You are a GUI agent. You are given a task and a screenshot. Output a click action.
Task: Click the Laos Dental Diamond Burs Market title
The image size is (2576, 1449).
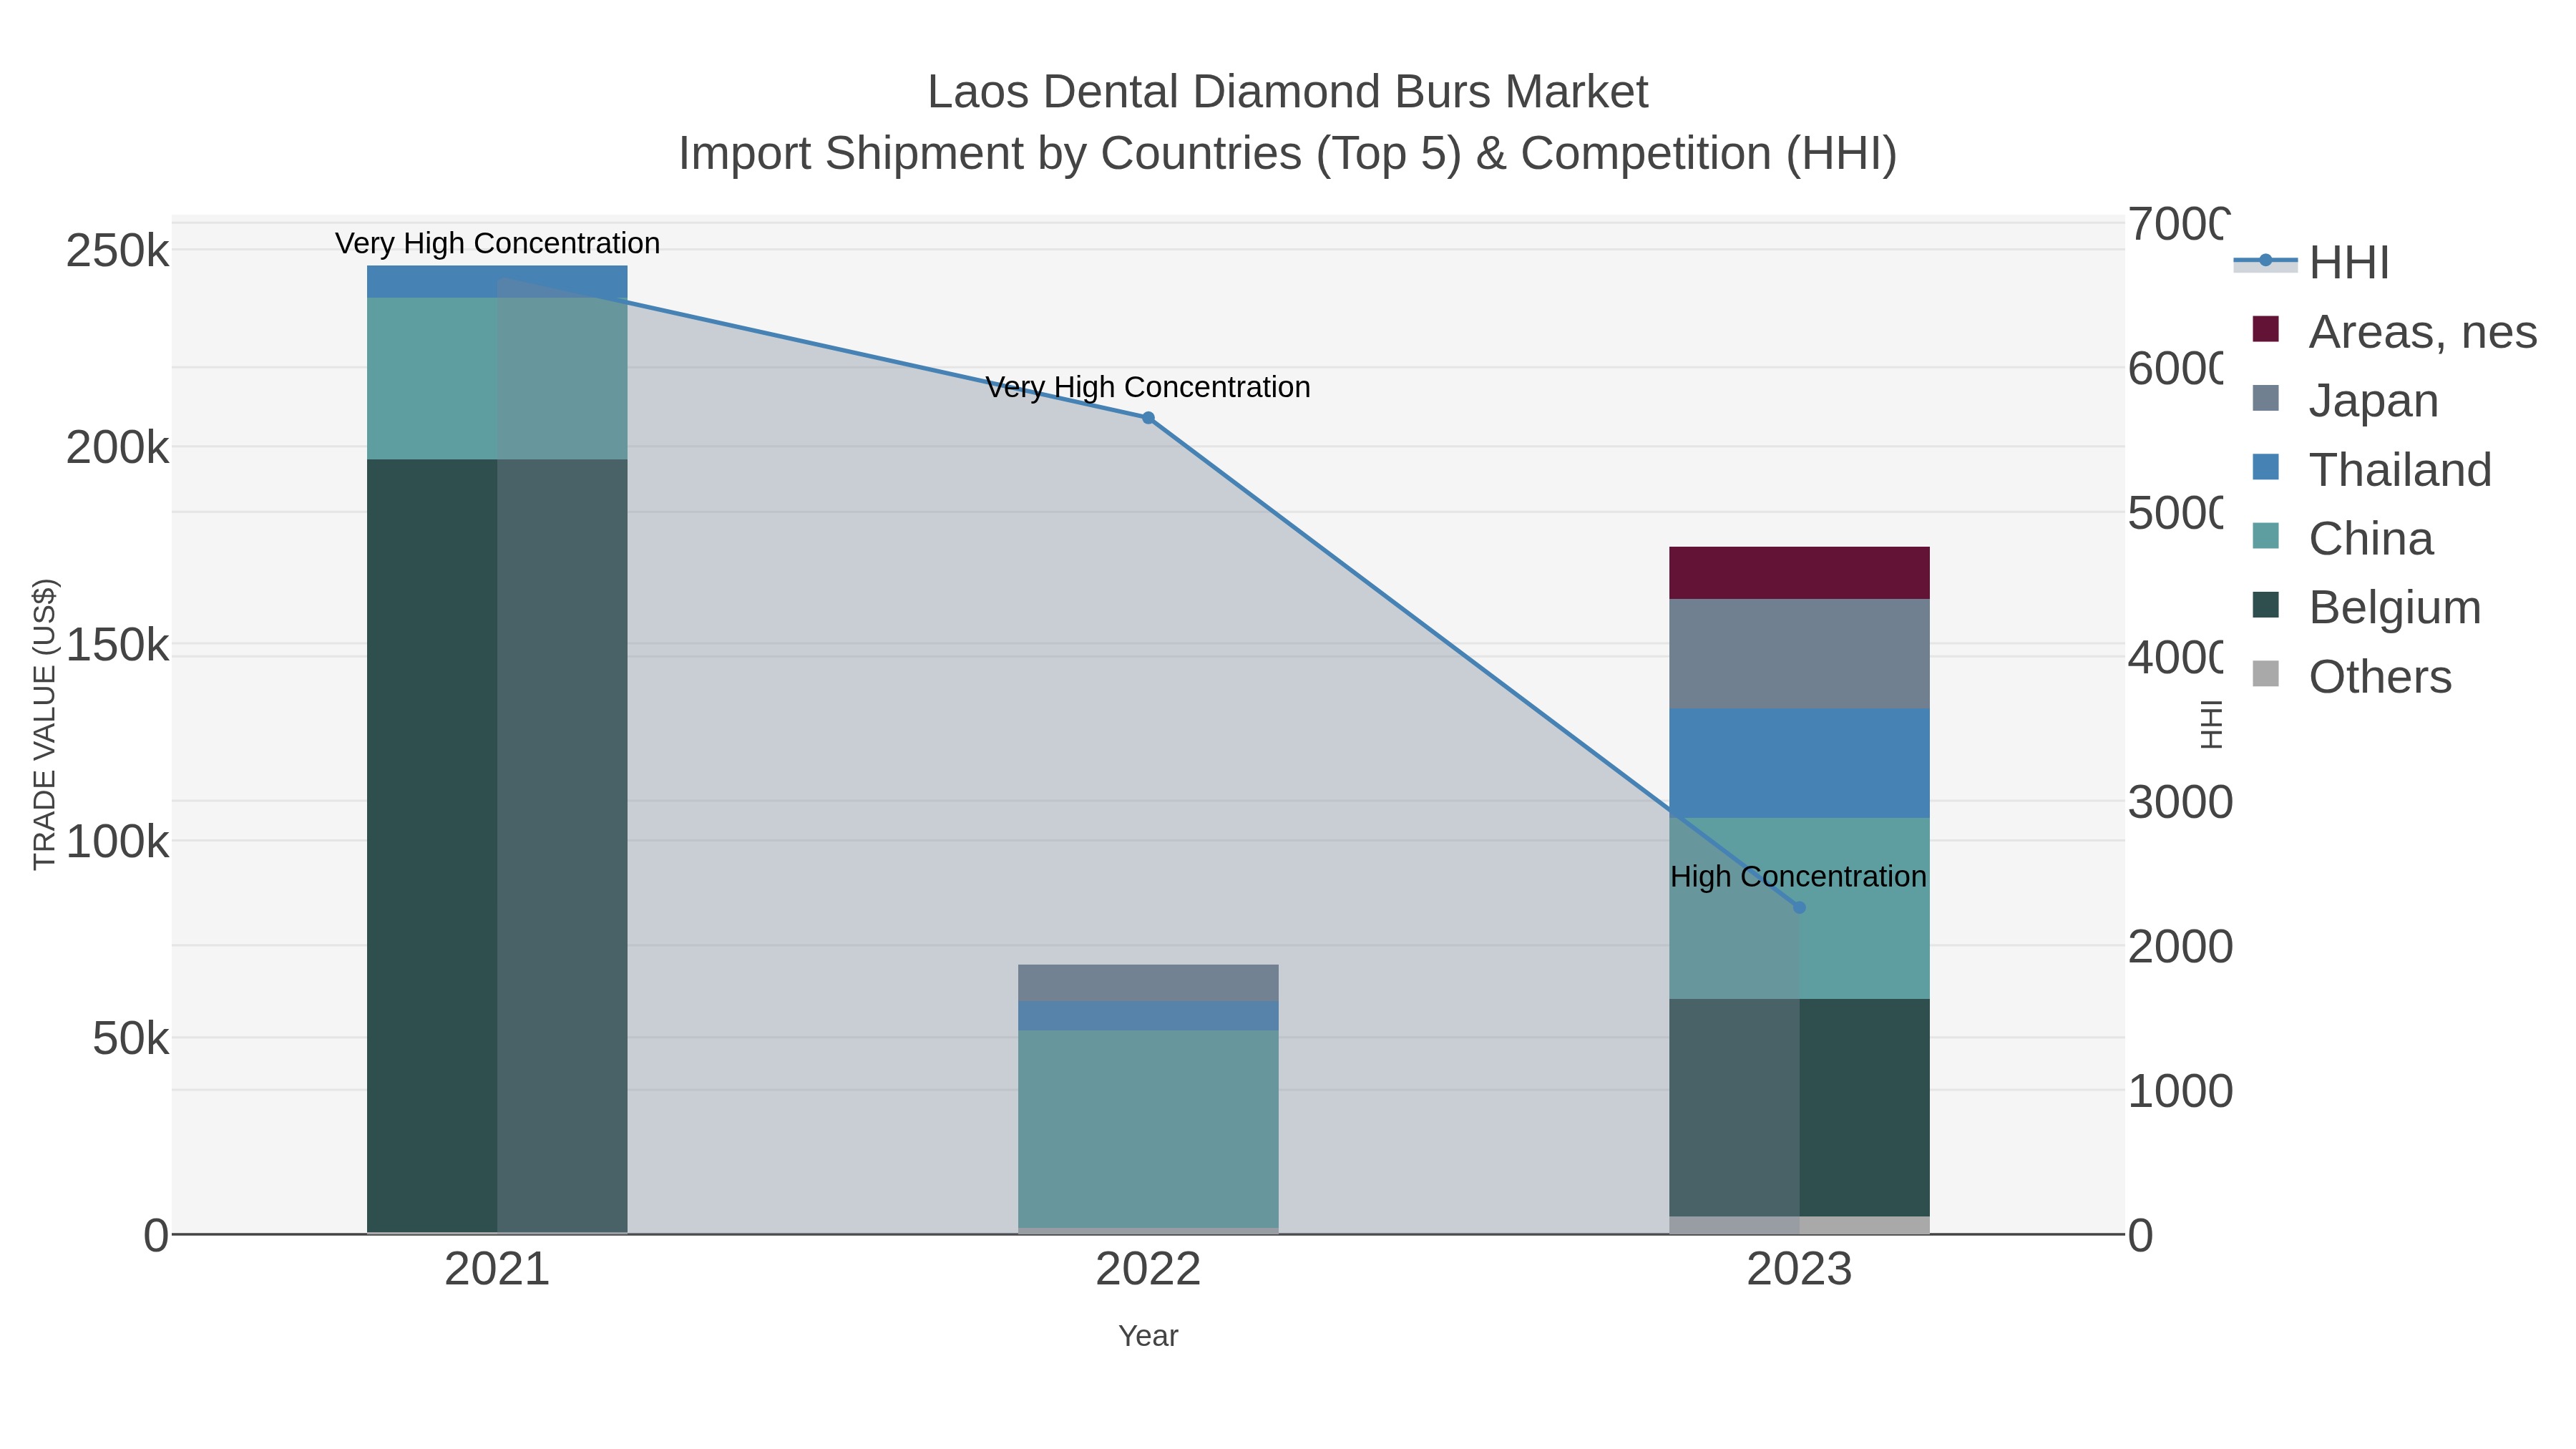1288,92
